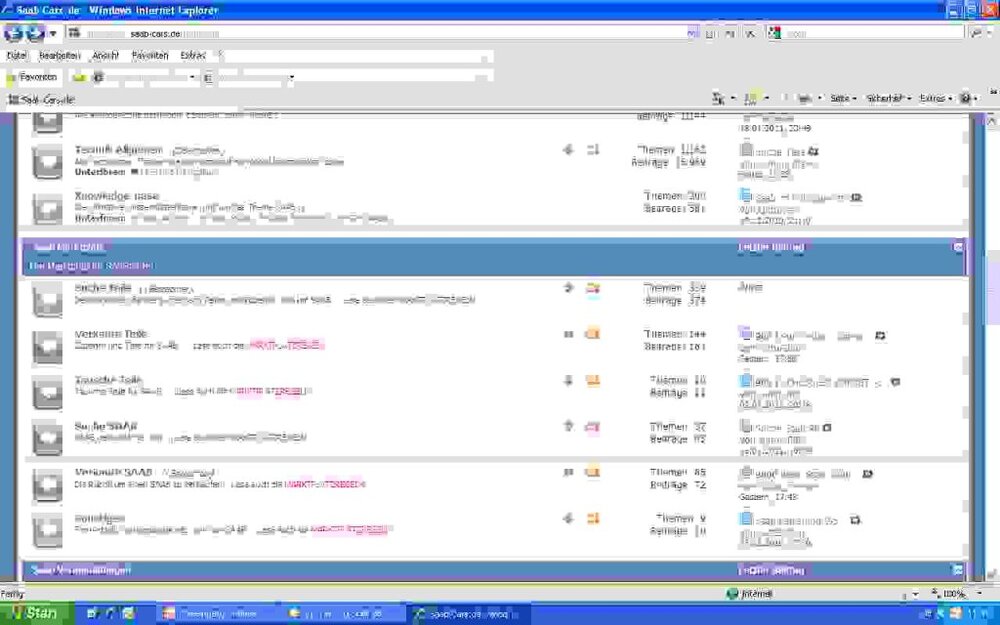Image resolution: width=1000 pixels, height=625 pixels.
Task: Open the Suche Teile forum
Action: tap(103, 288)
